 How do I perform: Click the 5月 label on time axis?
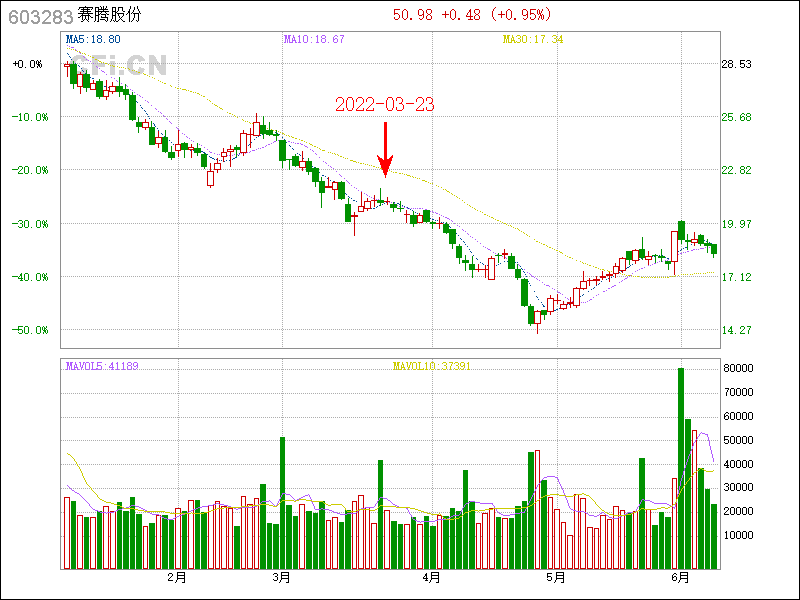pyautogui.click(x=556, y=577)
